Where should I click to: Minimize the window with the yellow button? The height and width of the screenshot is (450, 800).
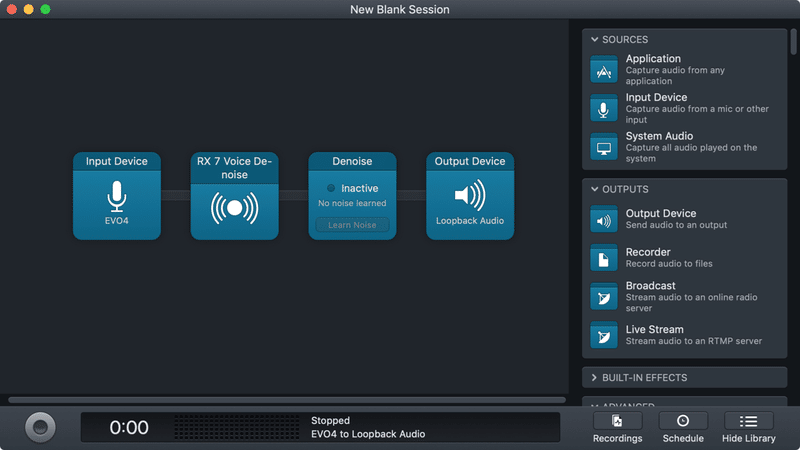[29, 9]
